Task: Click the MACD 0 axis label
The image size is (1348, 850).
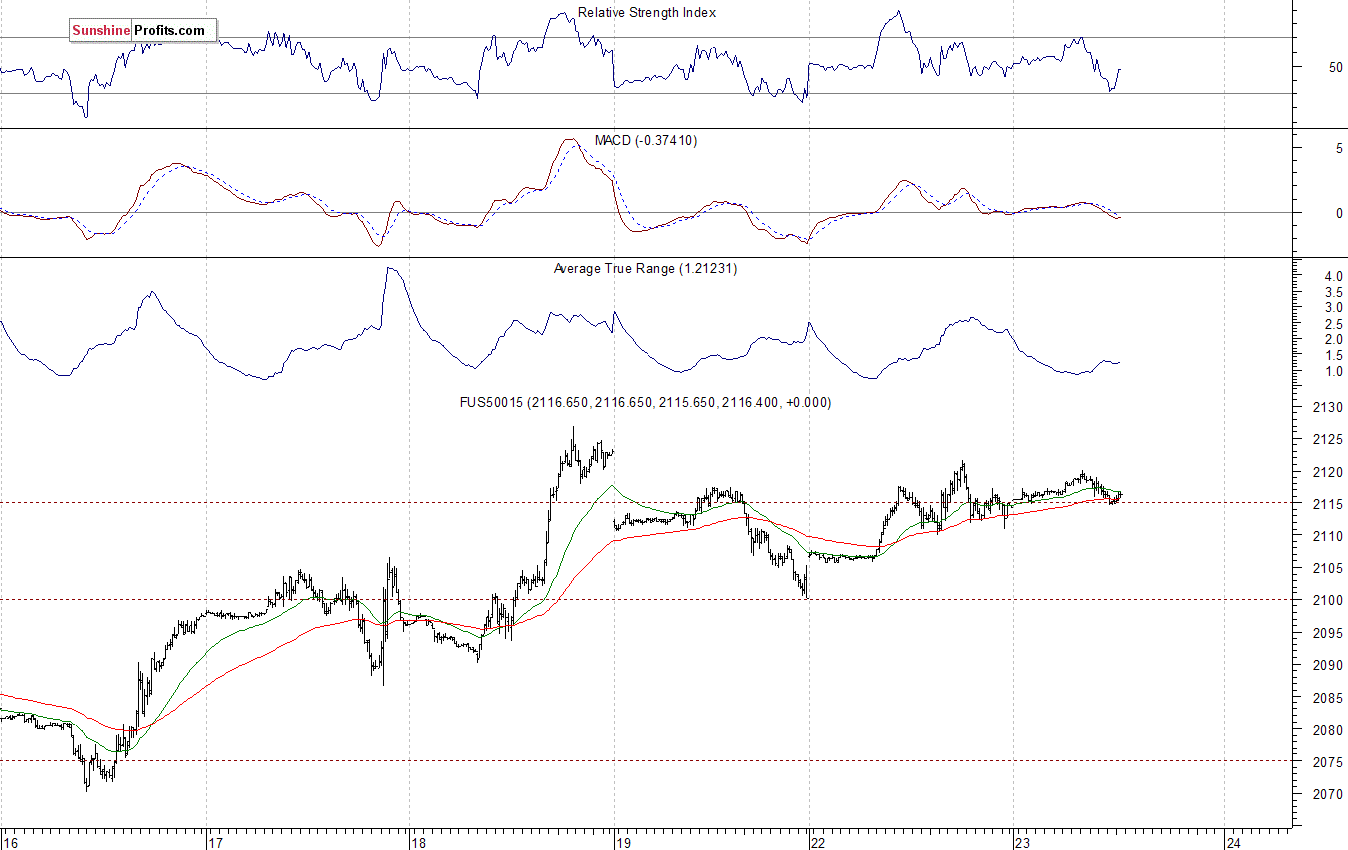Action: (1339, 213)
